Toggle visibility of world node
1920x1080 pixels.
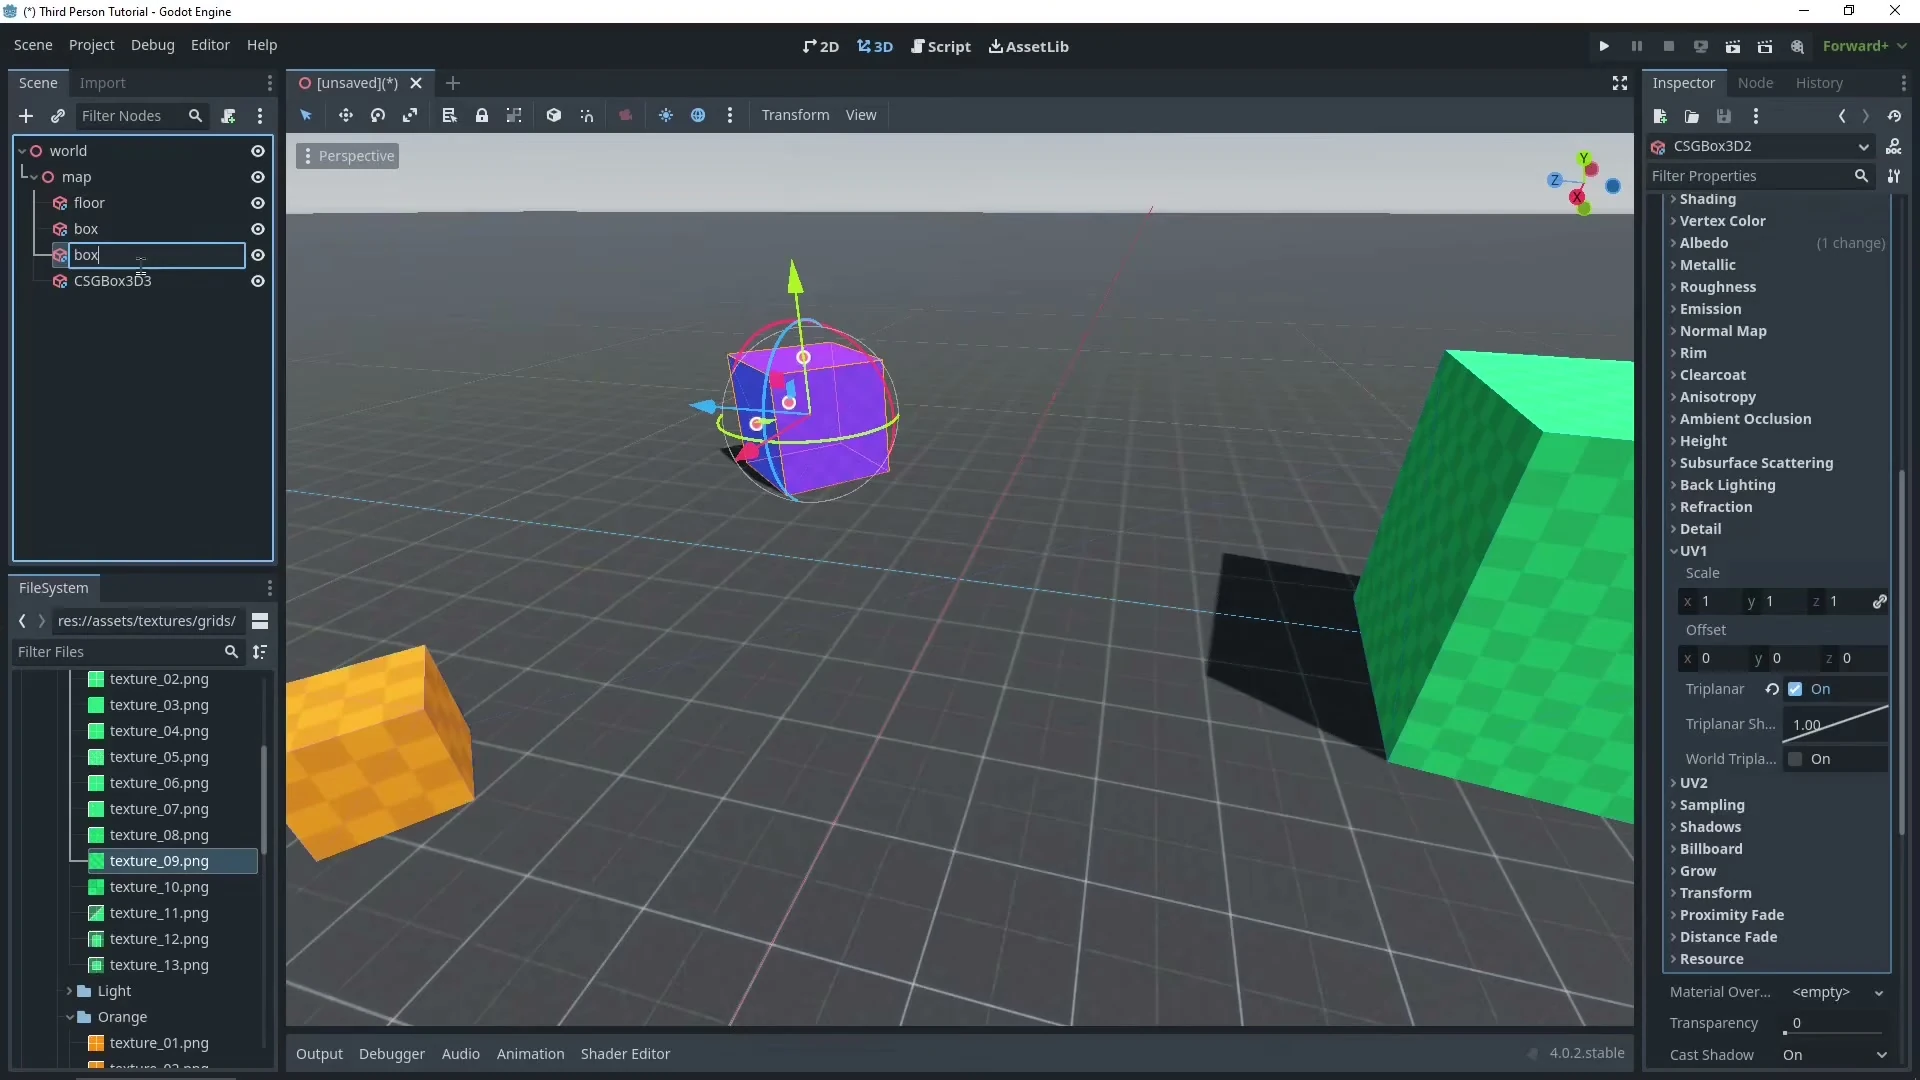tap(258, 151)
